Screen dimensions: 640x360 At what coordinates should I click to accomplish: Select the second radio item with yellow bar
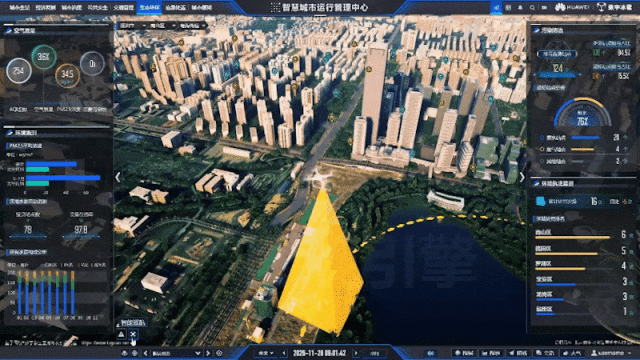point(542,149)
